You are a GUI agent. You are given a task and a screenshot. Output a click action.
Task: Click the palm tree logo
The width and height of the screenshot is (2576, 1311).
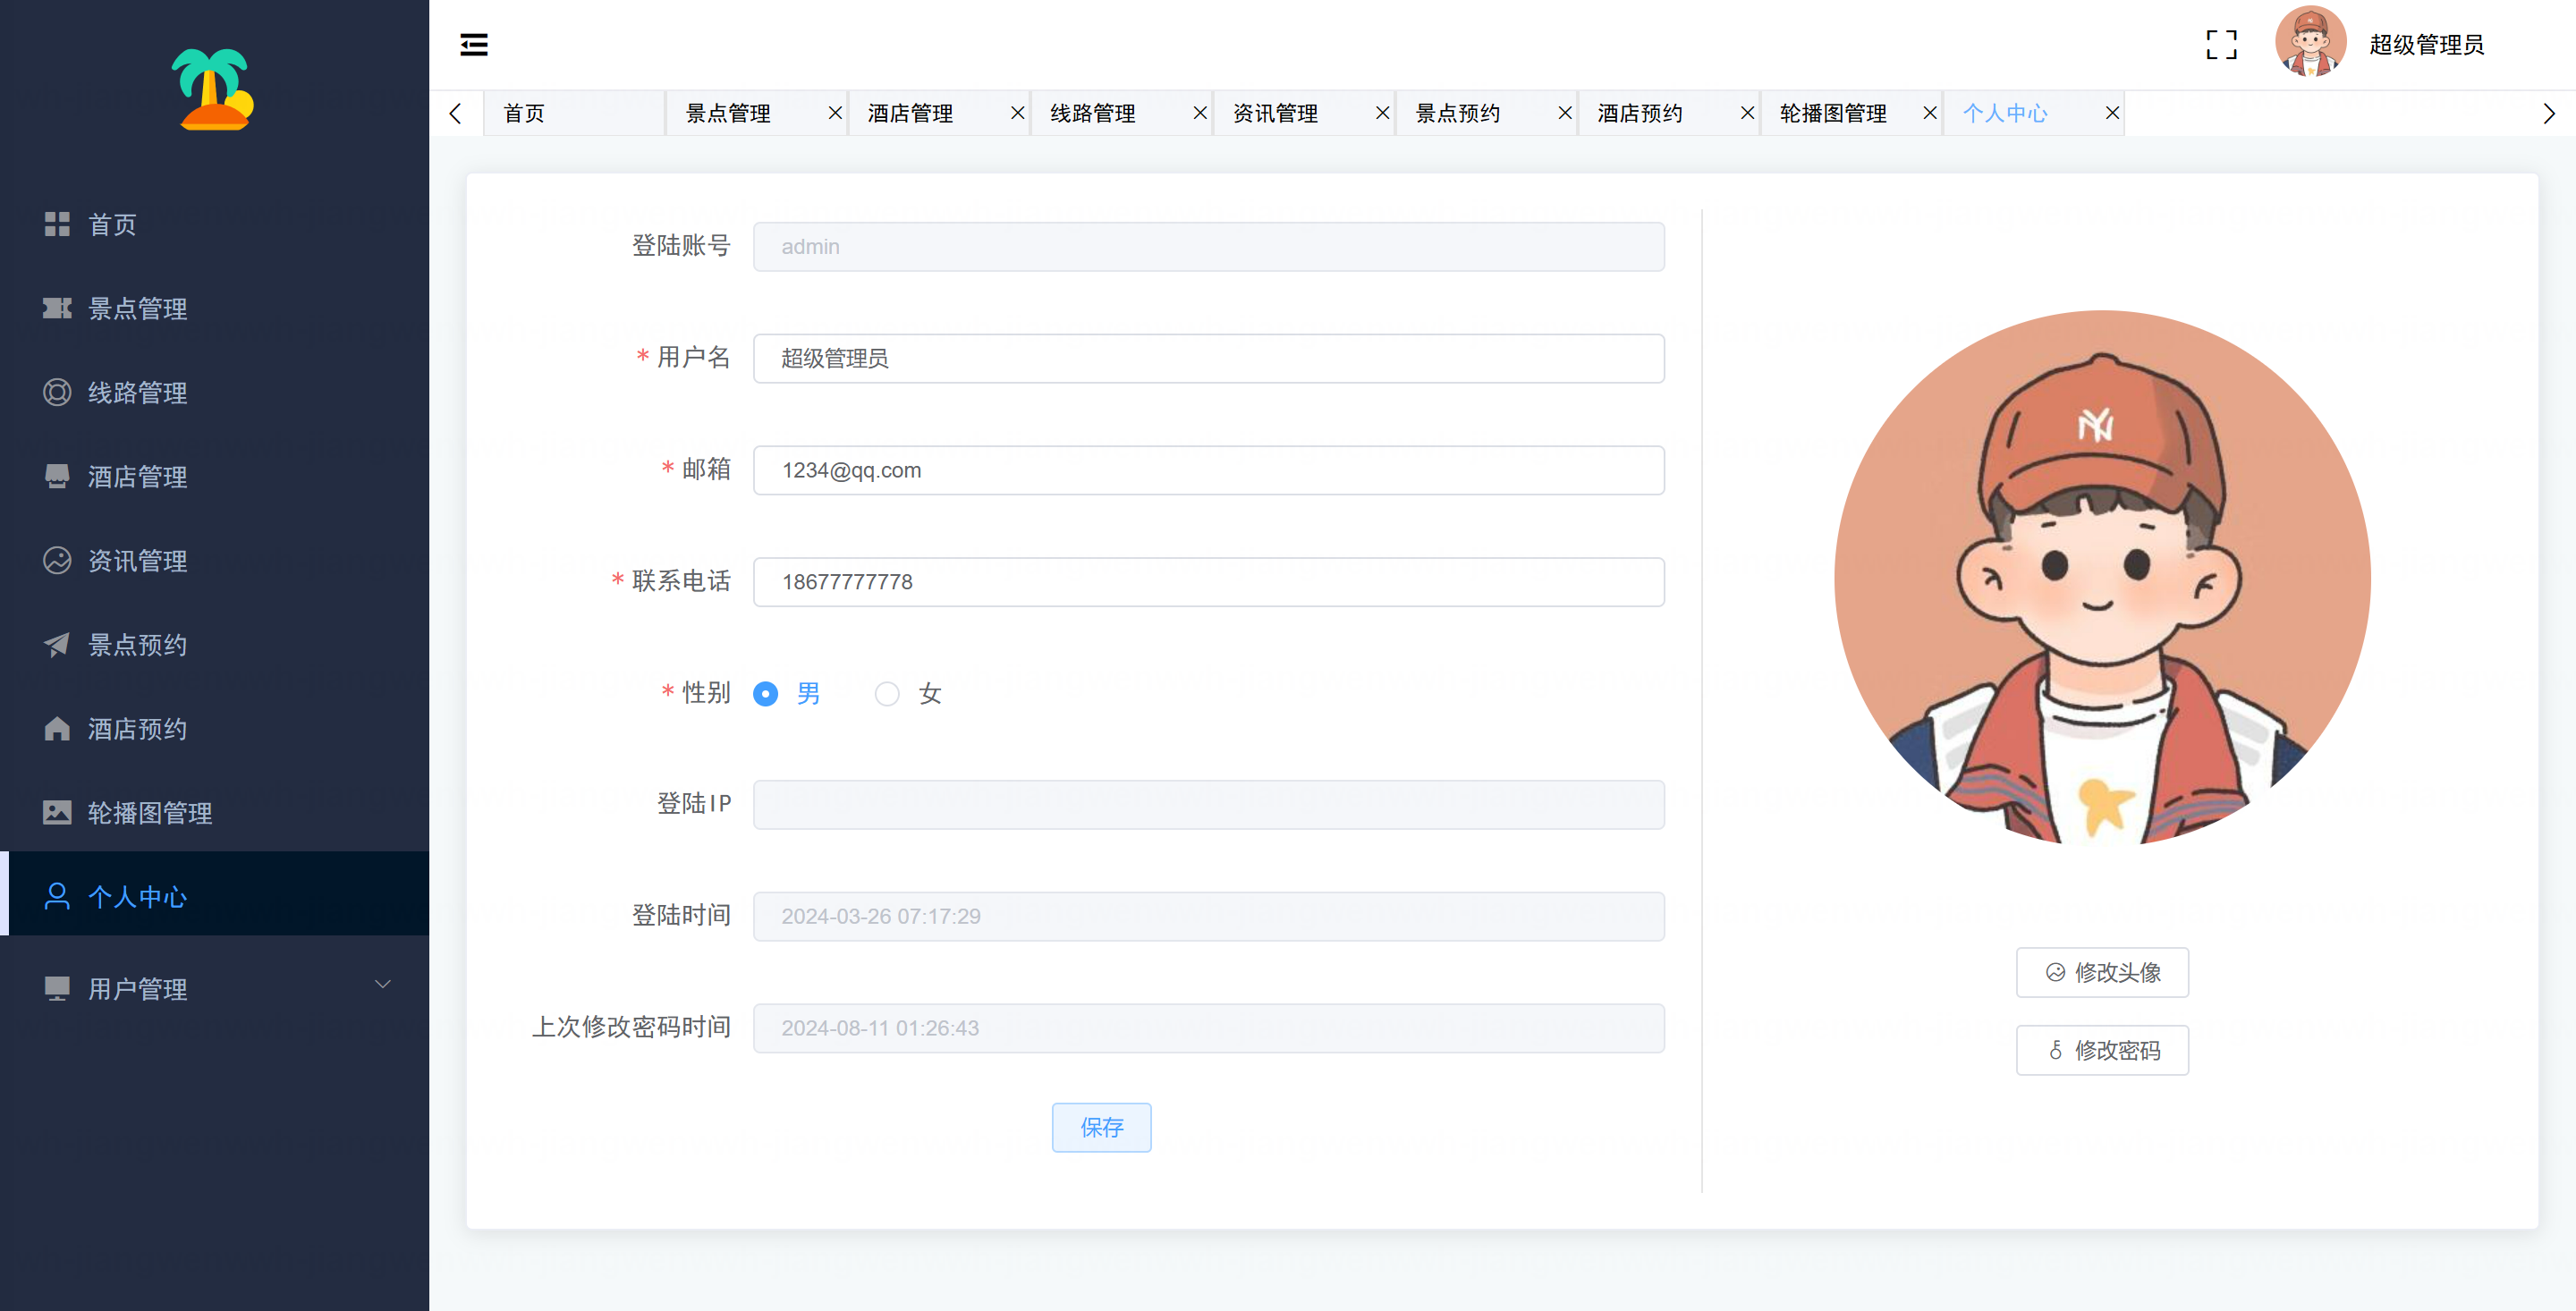pyautogui.click(x=213, y=89)
